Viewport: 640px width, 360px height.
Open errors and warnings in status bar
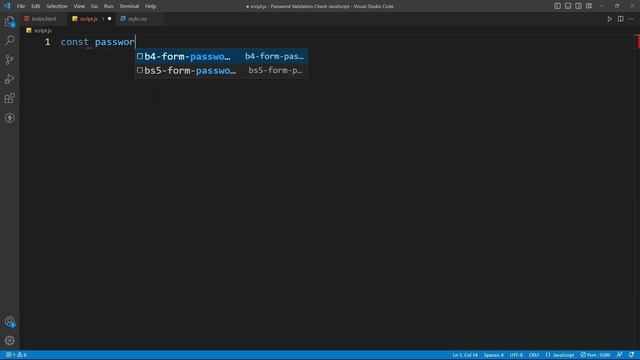[16, 355]
